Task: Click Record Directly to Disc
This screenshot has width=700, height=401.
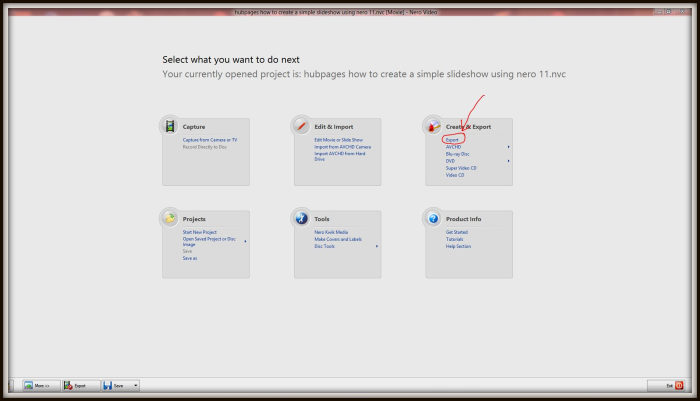Action: click(204, 147)
